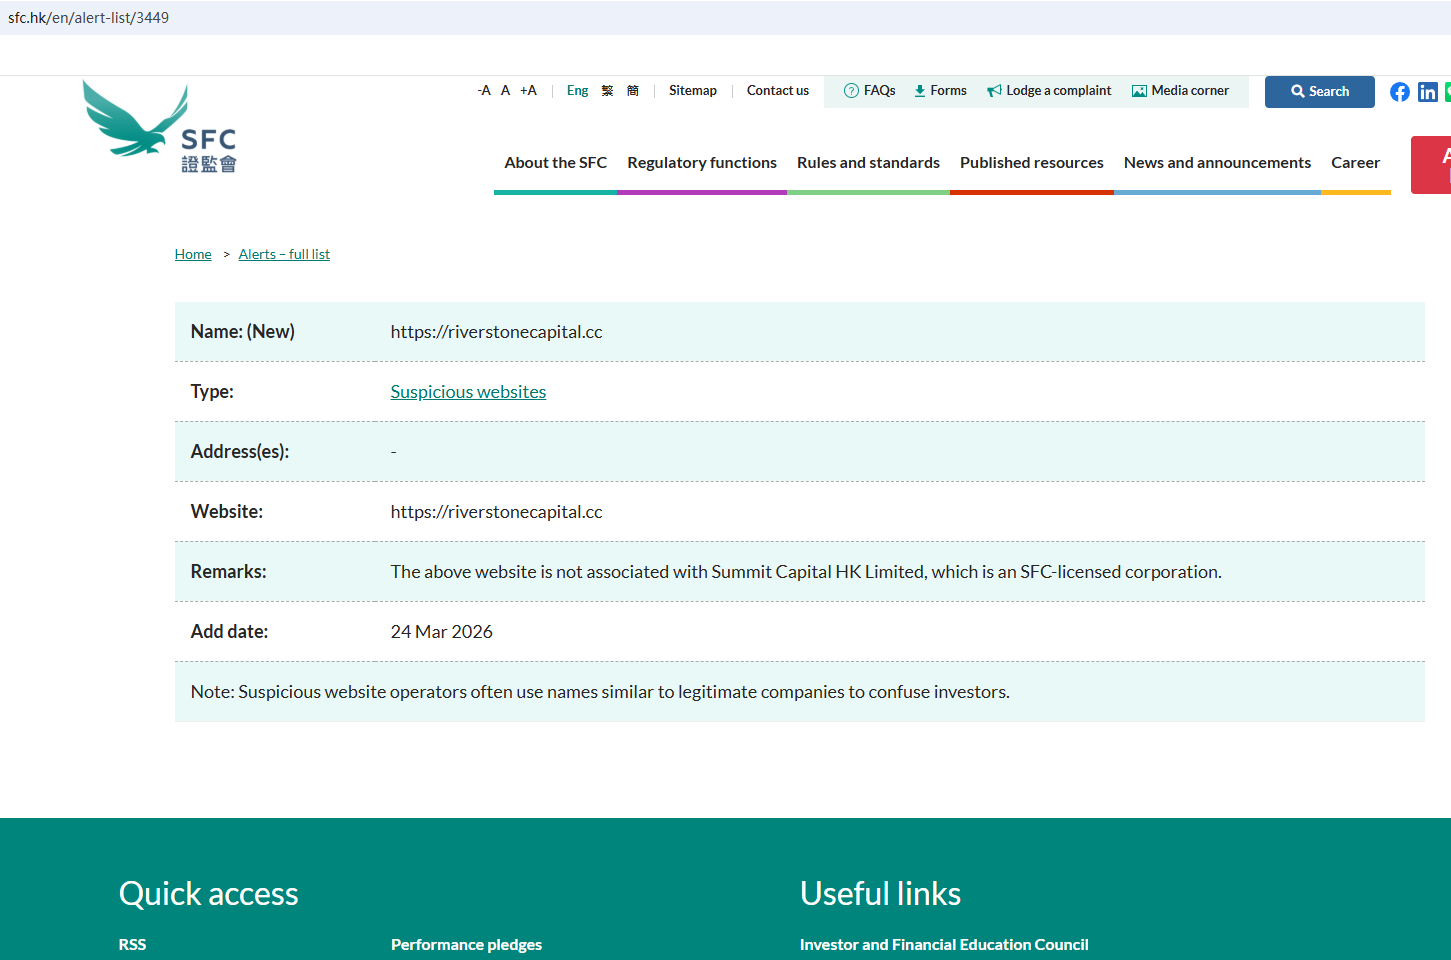Switch language to Traditional Chinese 繁
1451x960 pixels.
tap(607, 91)
